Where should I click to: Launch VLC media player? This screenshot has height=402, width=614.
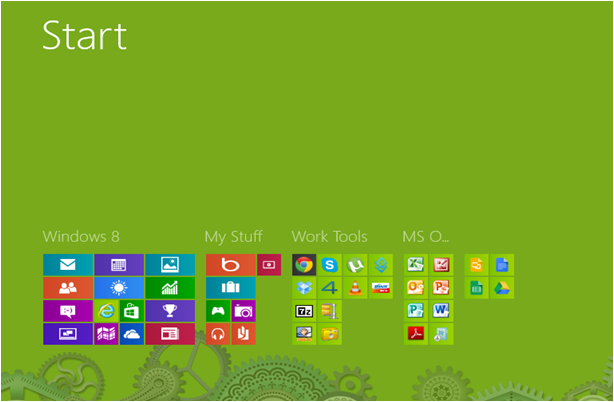355,288
